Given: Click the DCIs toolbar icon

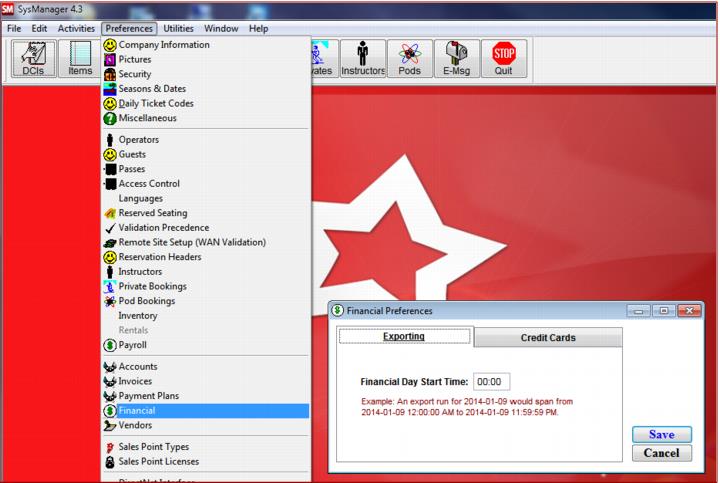Looking at the screenshot, I should [34, 59].
